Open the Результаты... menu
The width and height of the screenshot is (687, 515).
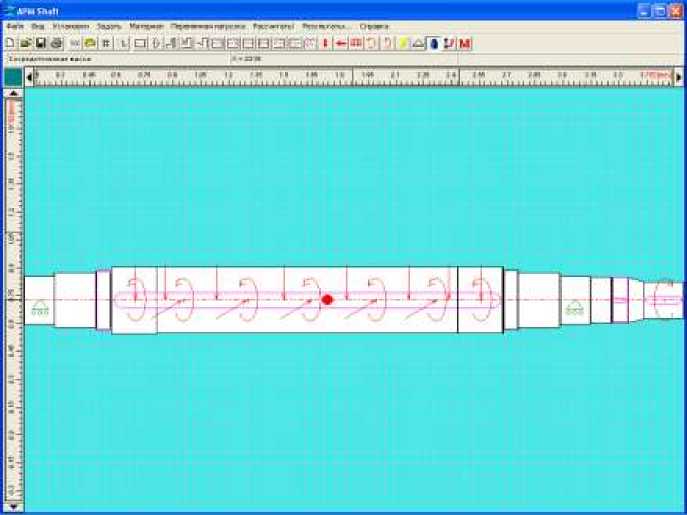click(x=327, y=26)
